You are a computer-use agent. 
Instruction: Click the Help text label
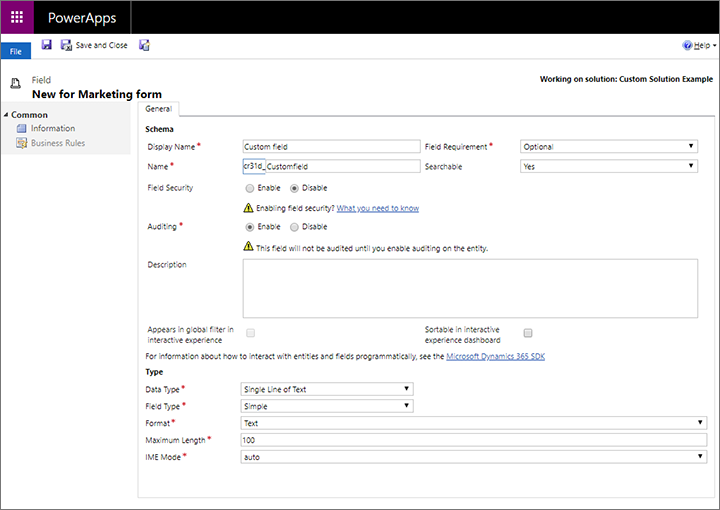click(x=702, y=45)
